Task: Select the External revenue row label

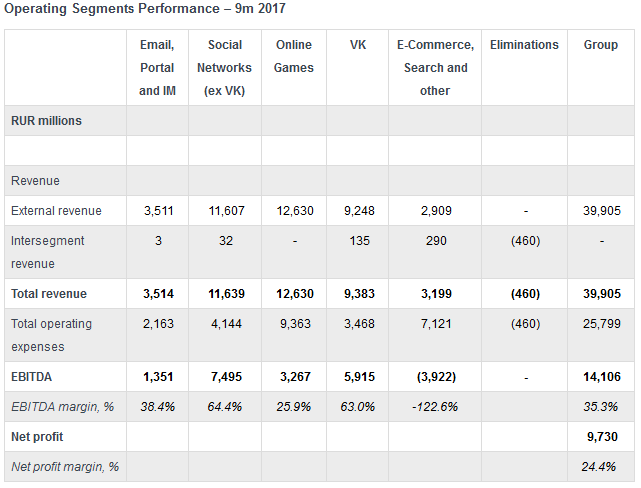Action: point(56,211)
